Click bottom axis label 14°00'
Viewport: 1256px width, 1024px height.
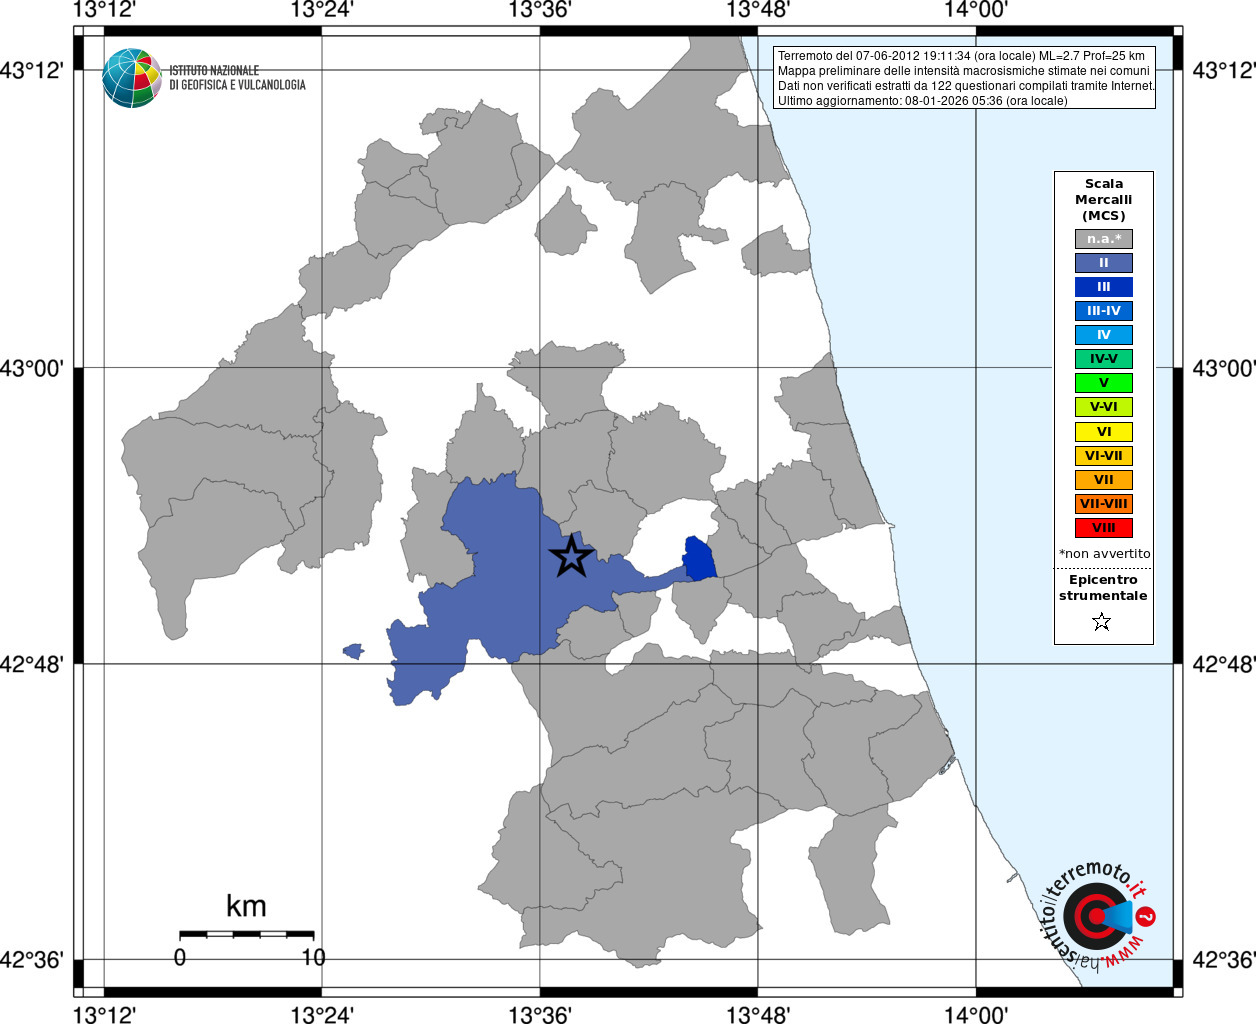point(976,1015)
